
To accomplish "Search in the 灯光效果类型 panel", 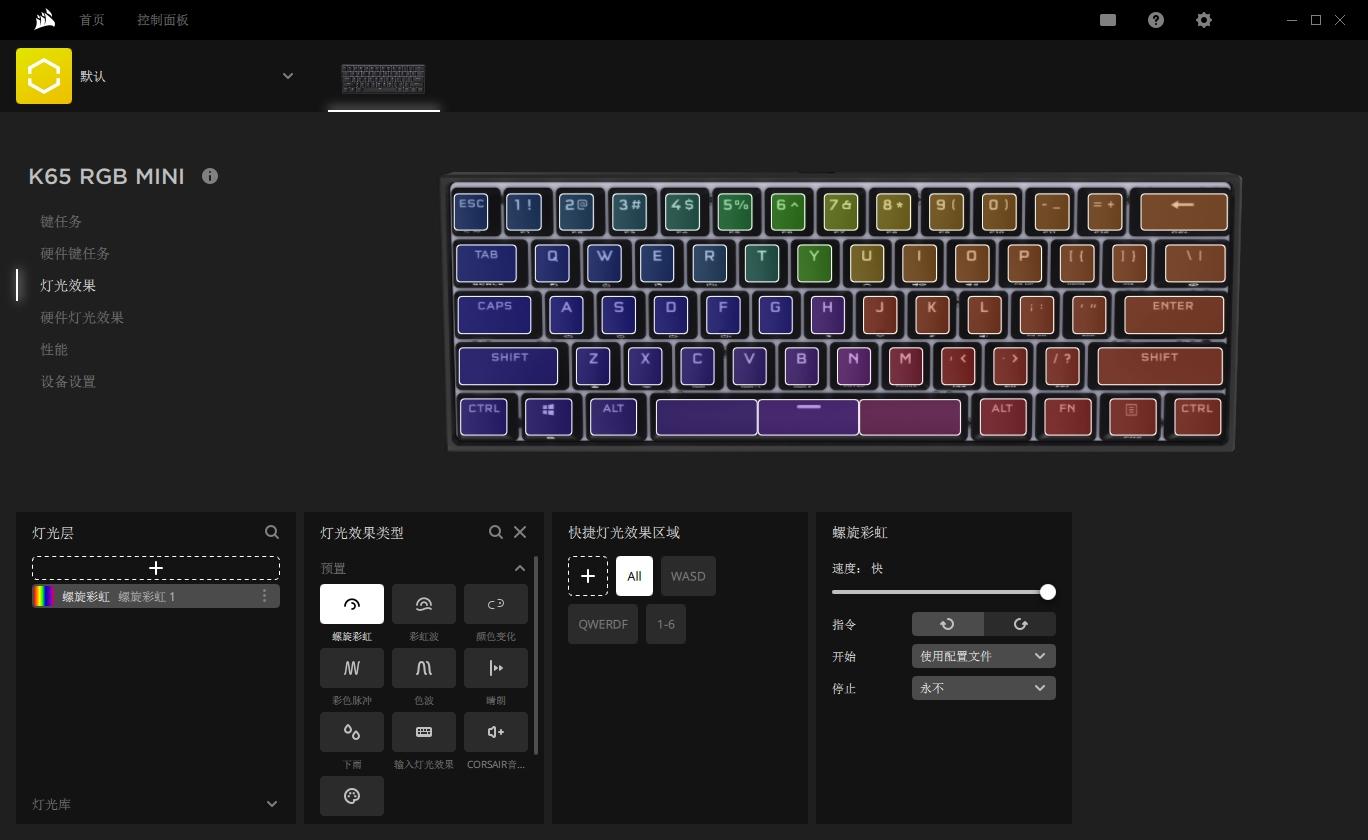I will (x=496, y=533).
